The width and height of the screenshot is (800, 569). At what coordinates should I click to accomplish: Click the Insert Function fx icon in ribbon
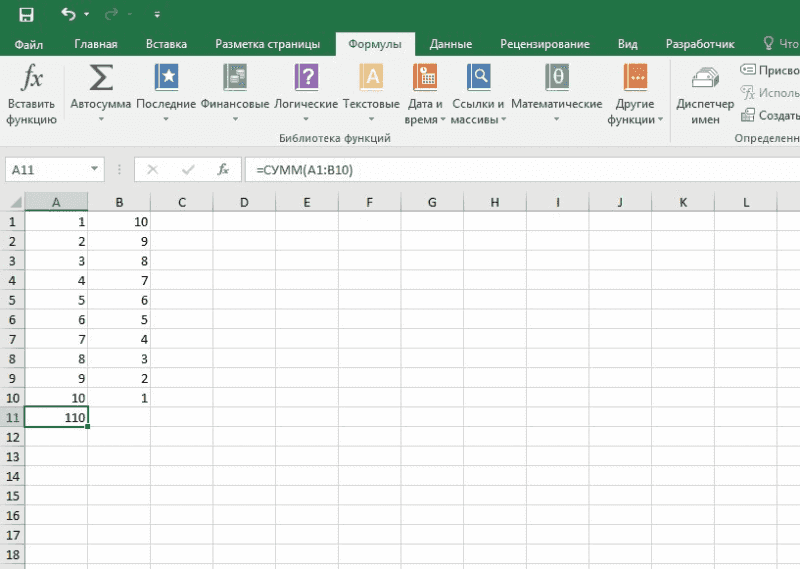31,78
